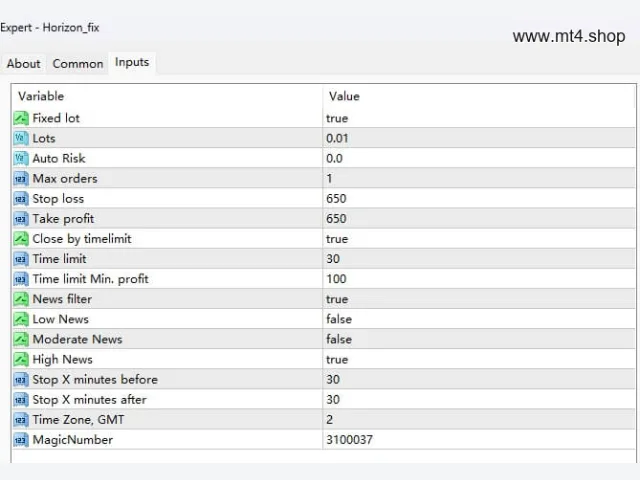The width and height of the screenshot is (640, 480).
Task: Click the Time Zone, GMT icon
Action: point(21,420)
